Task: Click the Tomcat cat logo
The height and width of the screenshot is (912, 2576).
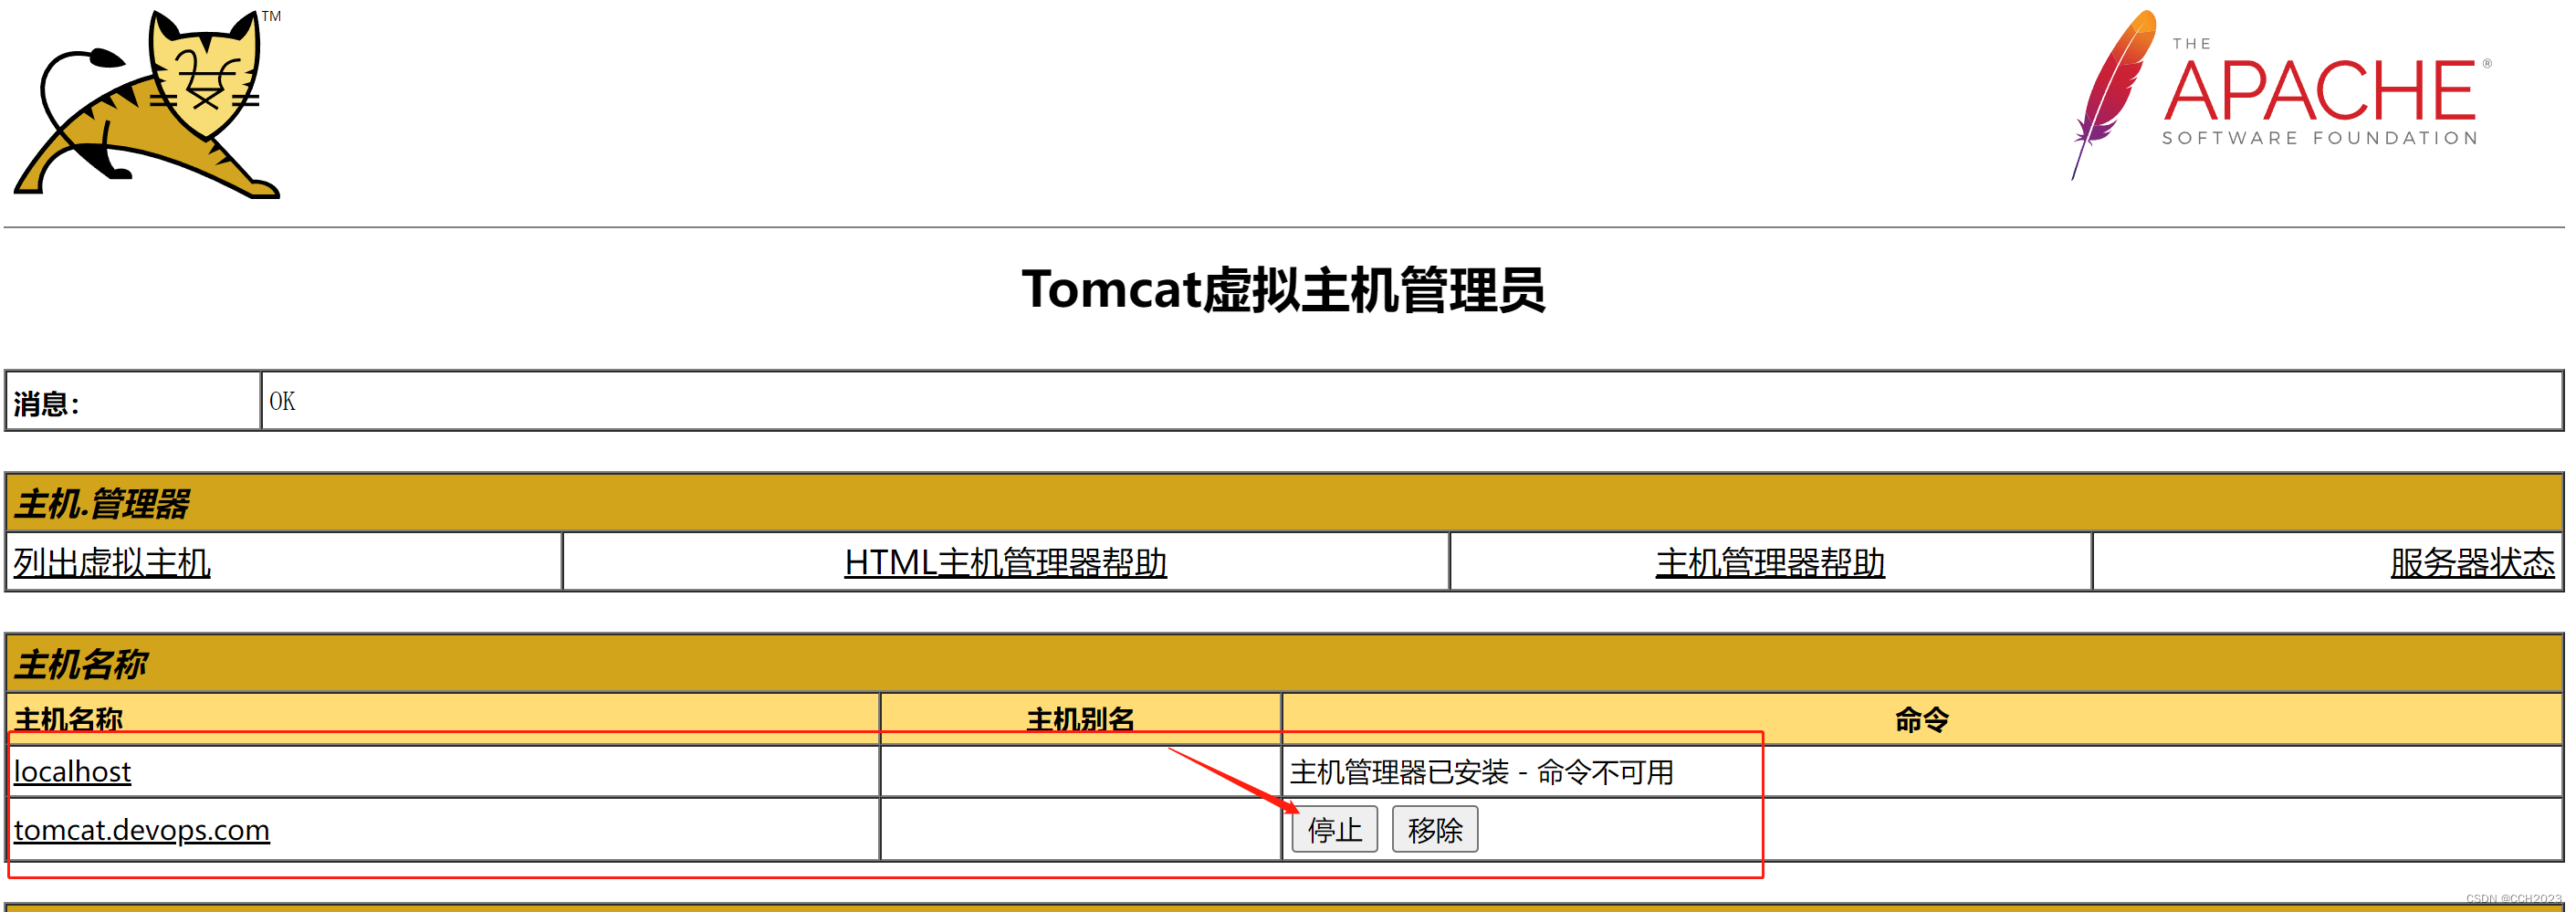Action: 147,103
